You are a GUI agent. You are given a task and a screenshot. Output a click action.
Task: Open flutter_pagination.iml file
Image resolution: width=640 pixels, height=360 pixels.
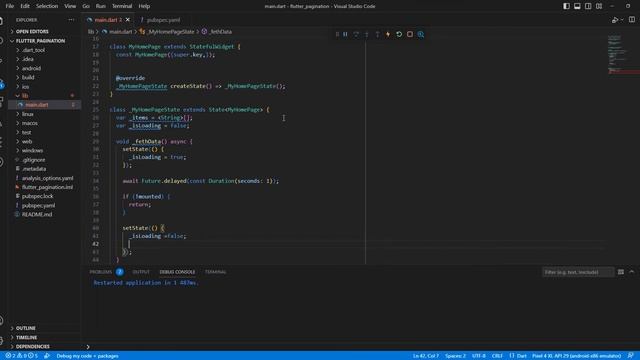point(44,187)
